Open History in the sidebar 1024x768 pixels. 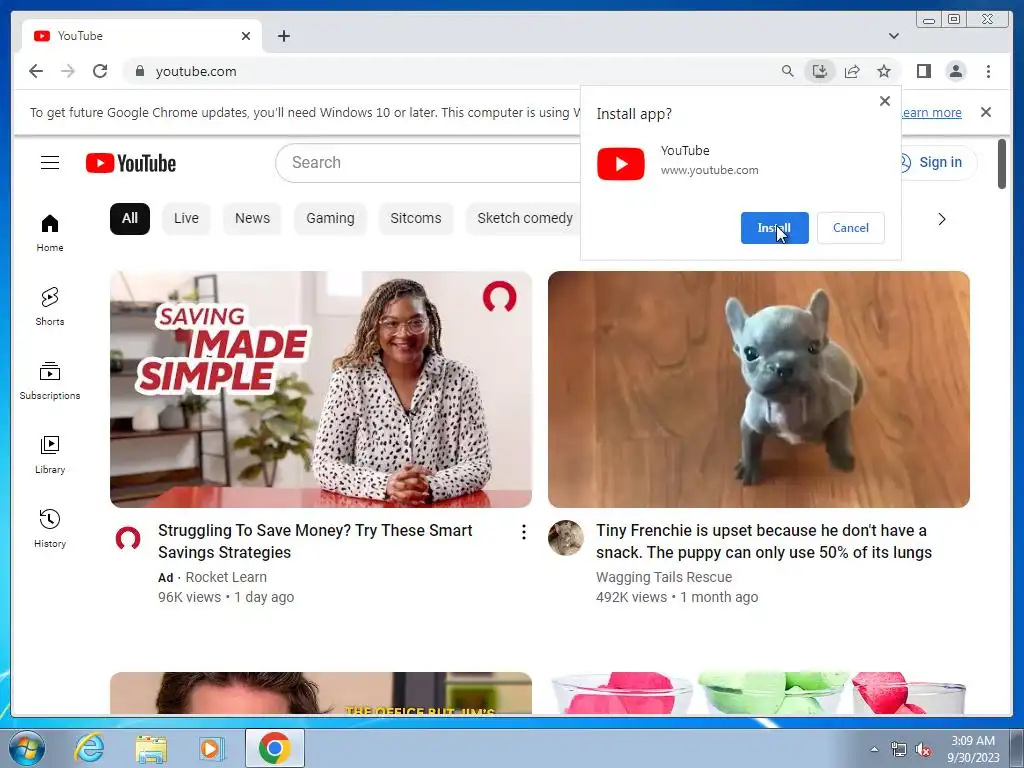point(50,529)
